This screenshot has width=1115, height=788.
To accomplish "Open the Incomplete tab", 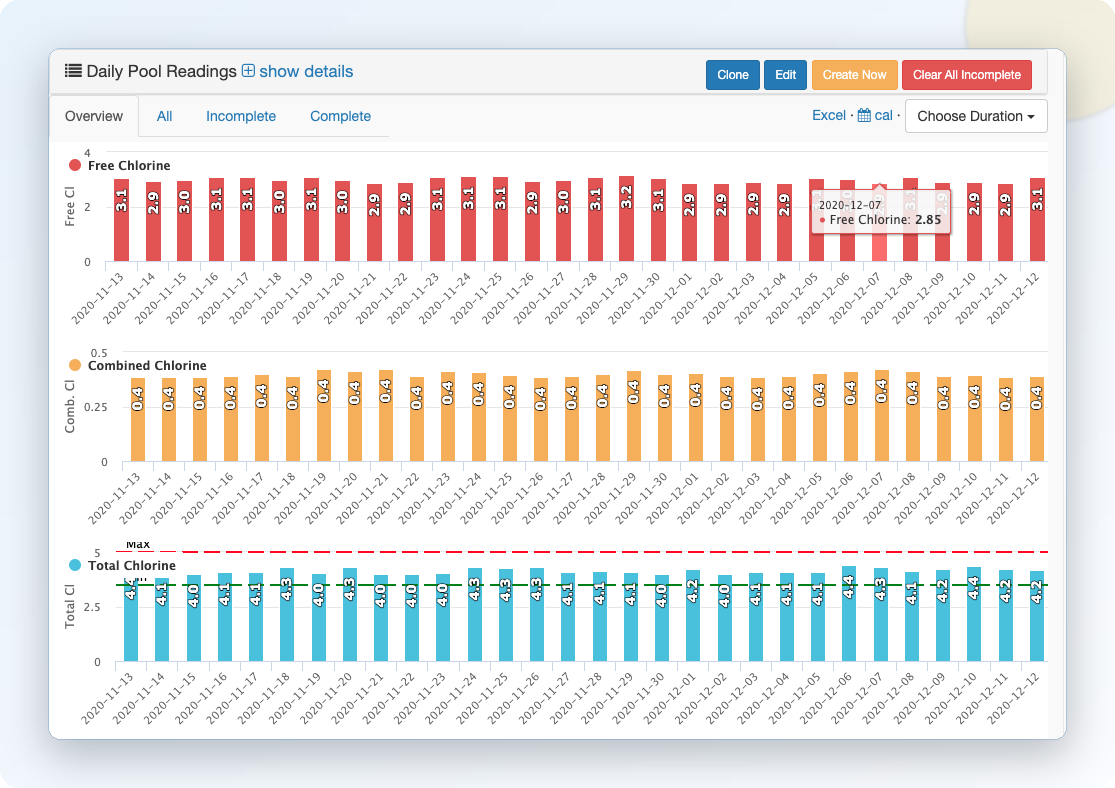I will [241, 116].
